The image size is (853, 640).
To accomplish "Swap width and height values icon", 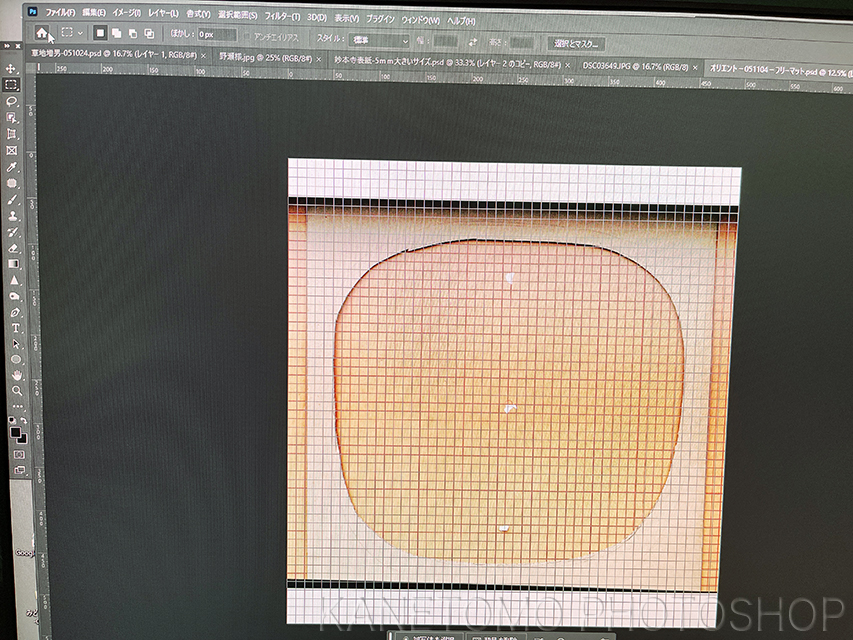I will coord(473,42).
